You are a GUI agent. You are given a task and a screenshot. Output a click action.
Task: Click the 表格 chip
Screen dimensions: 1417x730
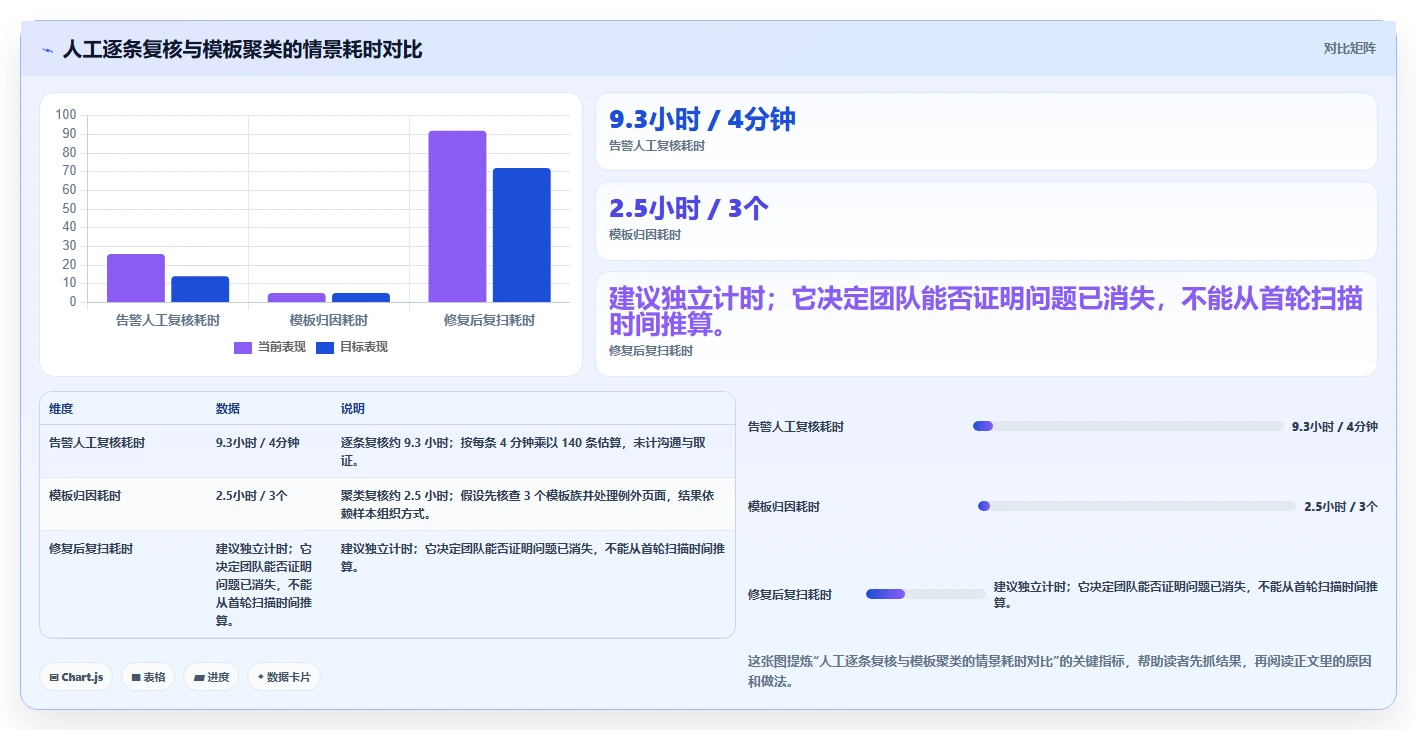point(148,677)
